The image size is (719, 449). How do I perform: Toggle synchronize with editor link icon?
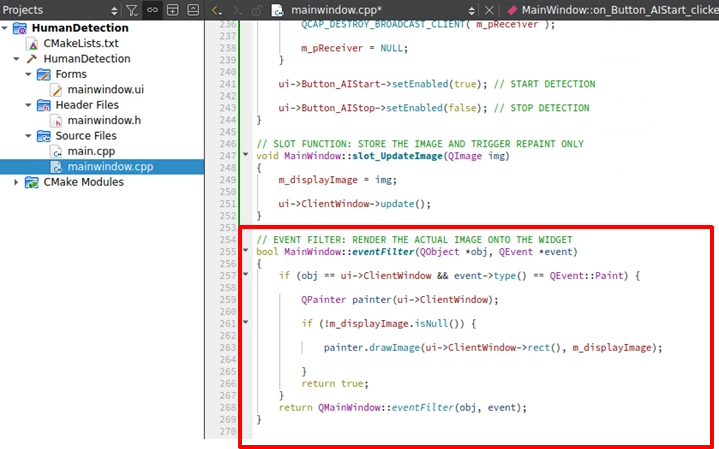coord(152,10)
